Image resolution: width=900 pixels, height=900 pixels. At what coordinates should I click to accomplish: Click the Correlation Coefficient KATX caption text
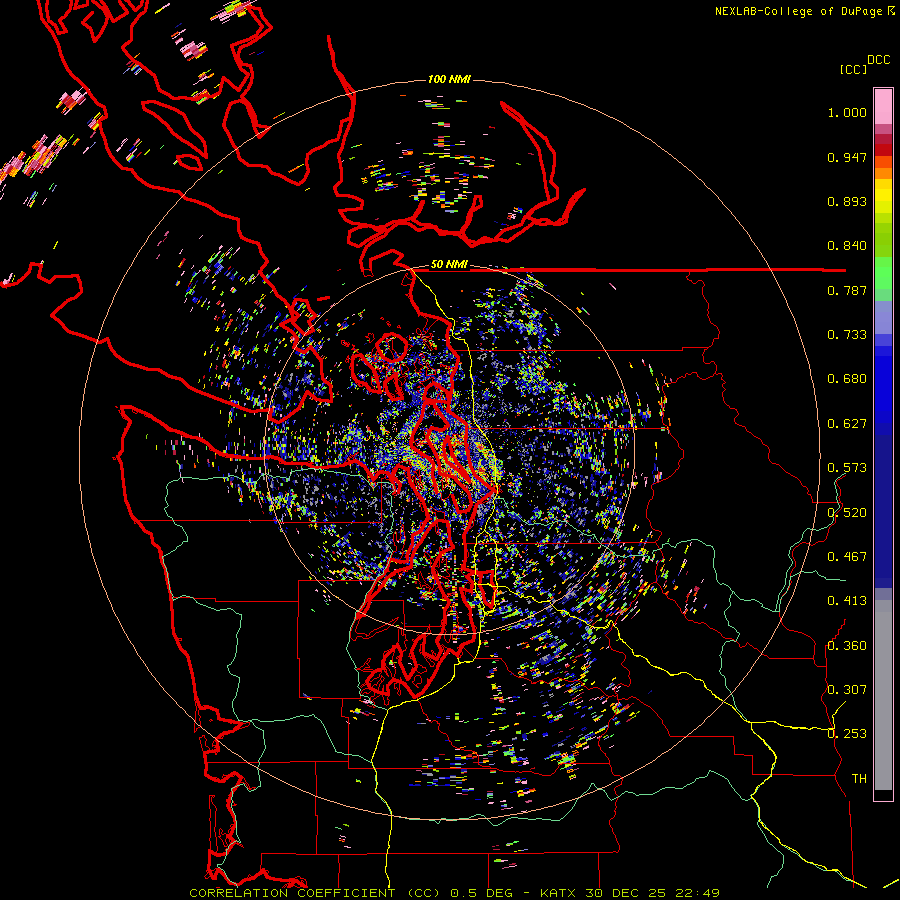click(x=454, y=893)
